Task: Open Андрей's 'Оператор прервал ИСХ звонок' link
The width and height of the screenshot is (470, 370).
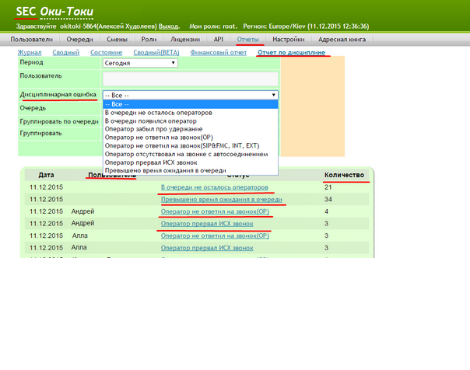Action: coord(207,224)
